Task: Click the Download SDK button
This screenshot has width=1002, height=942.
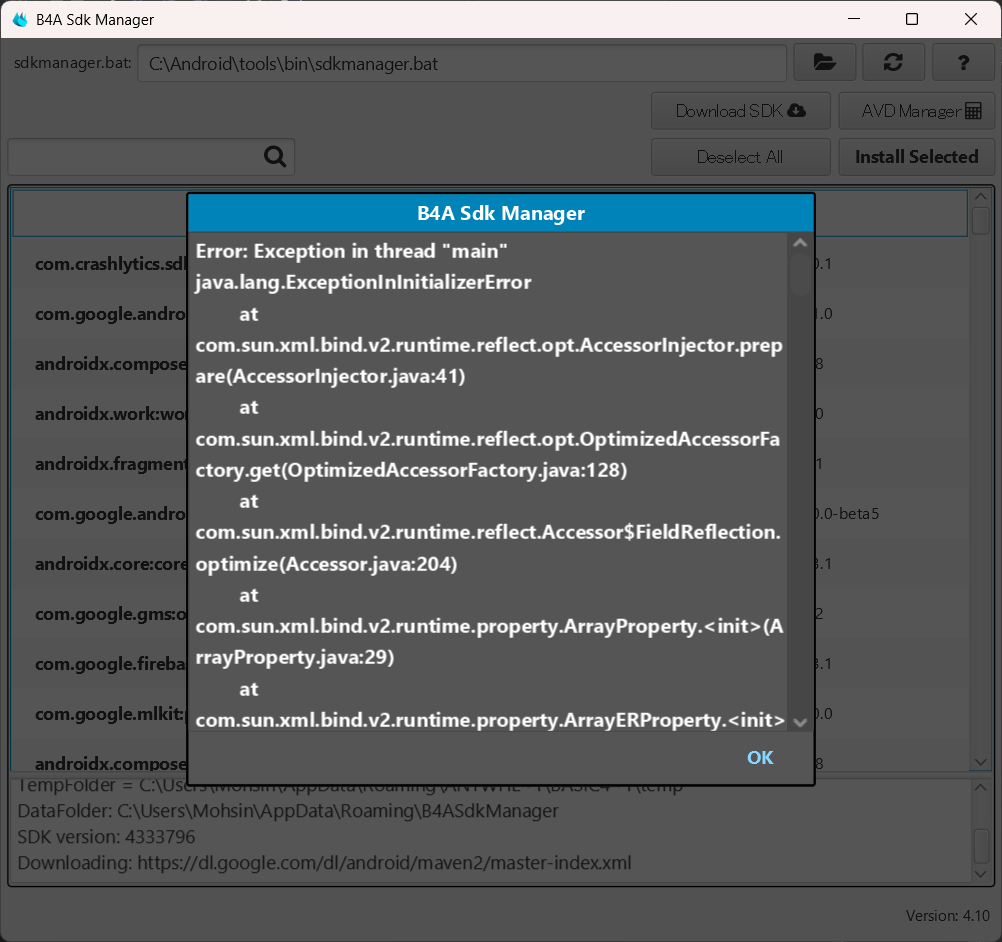Action: (741, 111)
